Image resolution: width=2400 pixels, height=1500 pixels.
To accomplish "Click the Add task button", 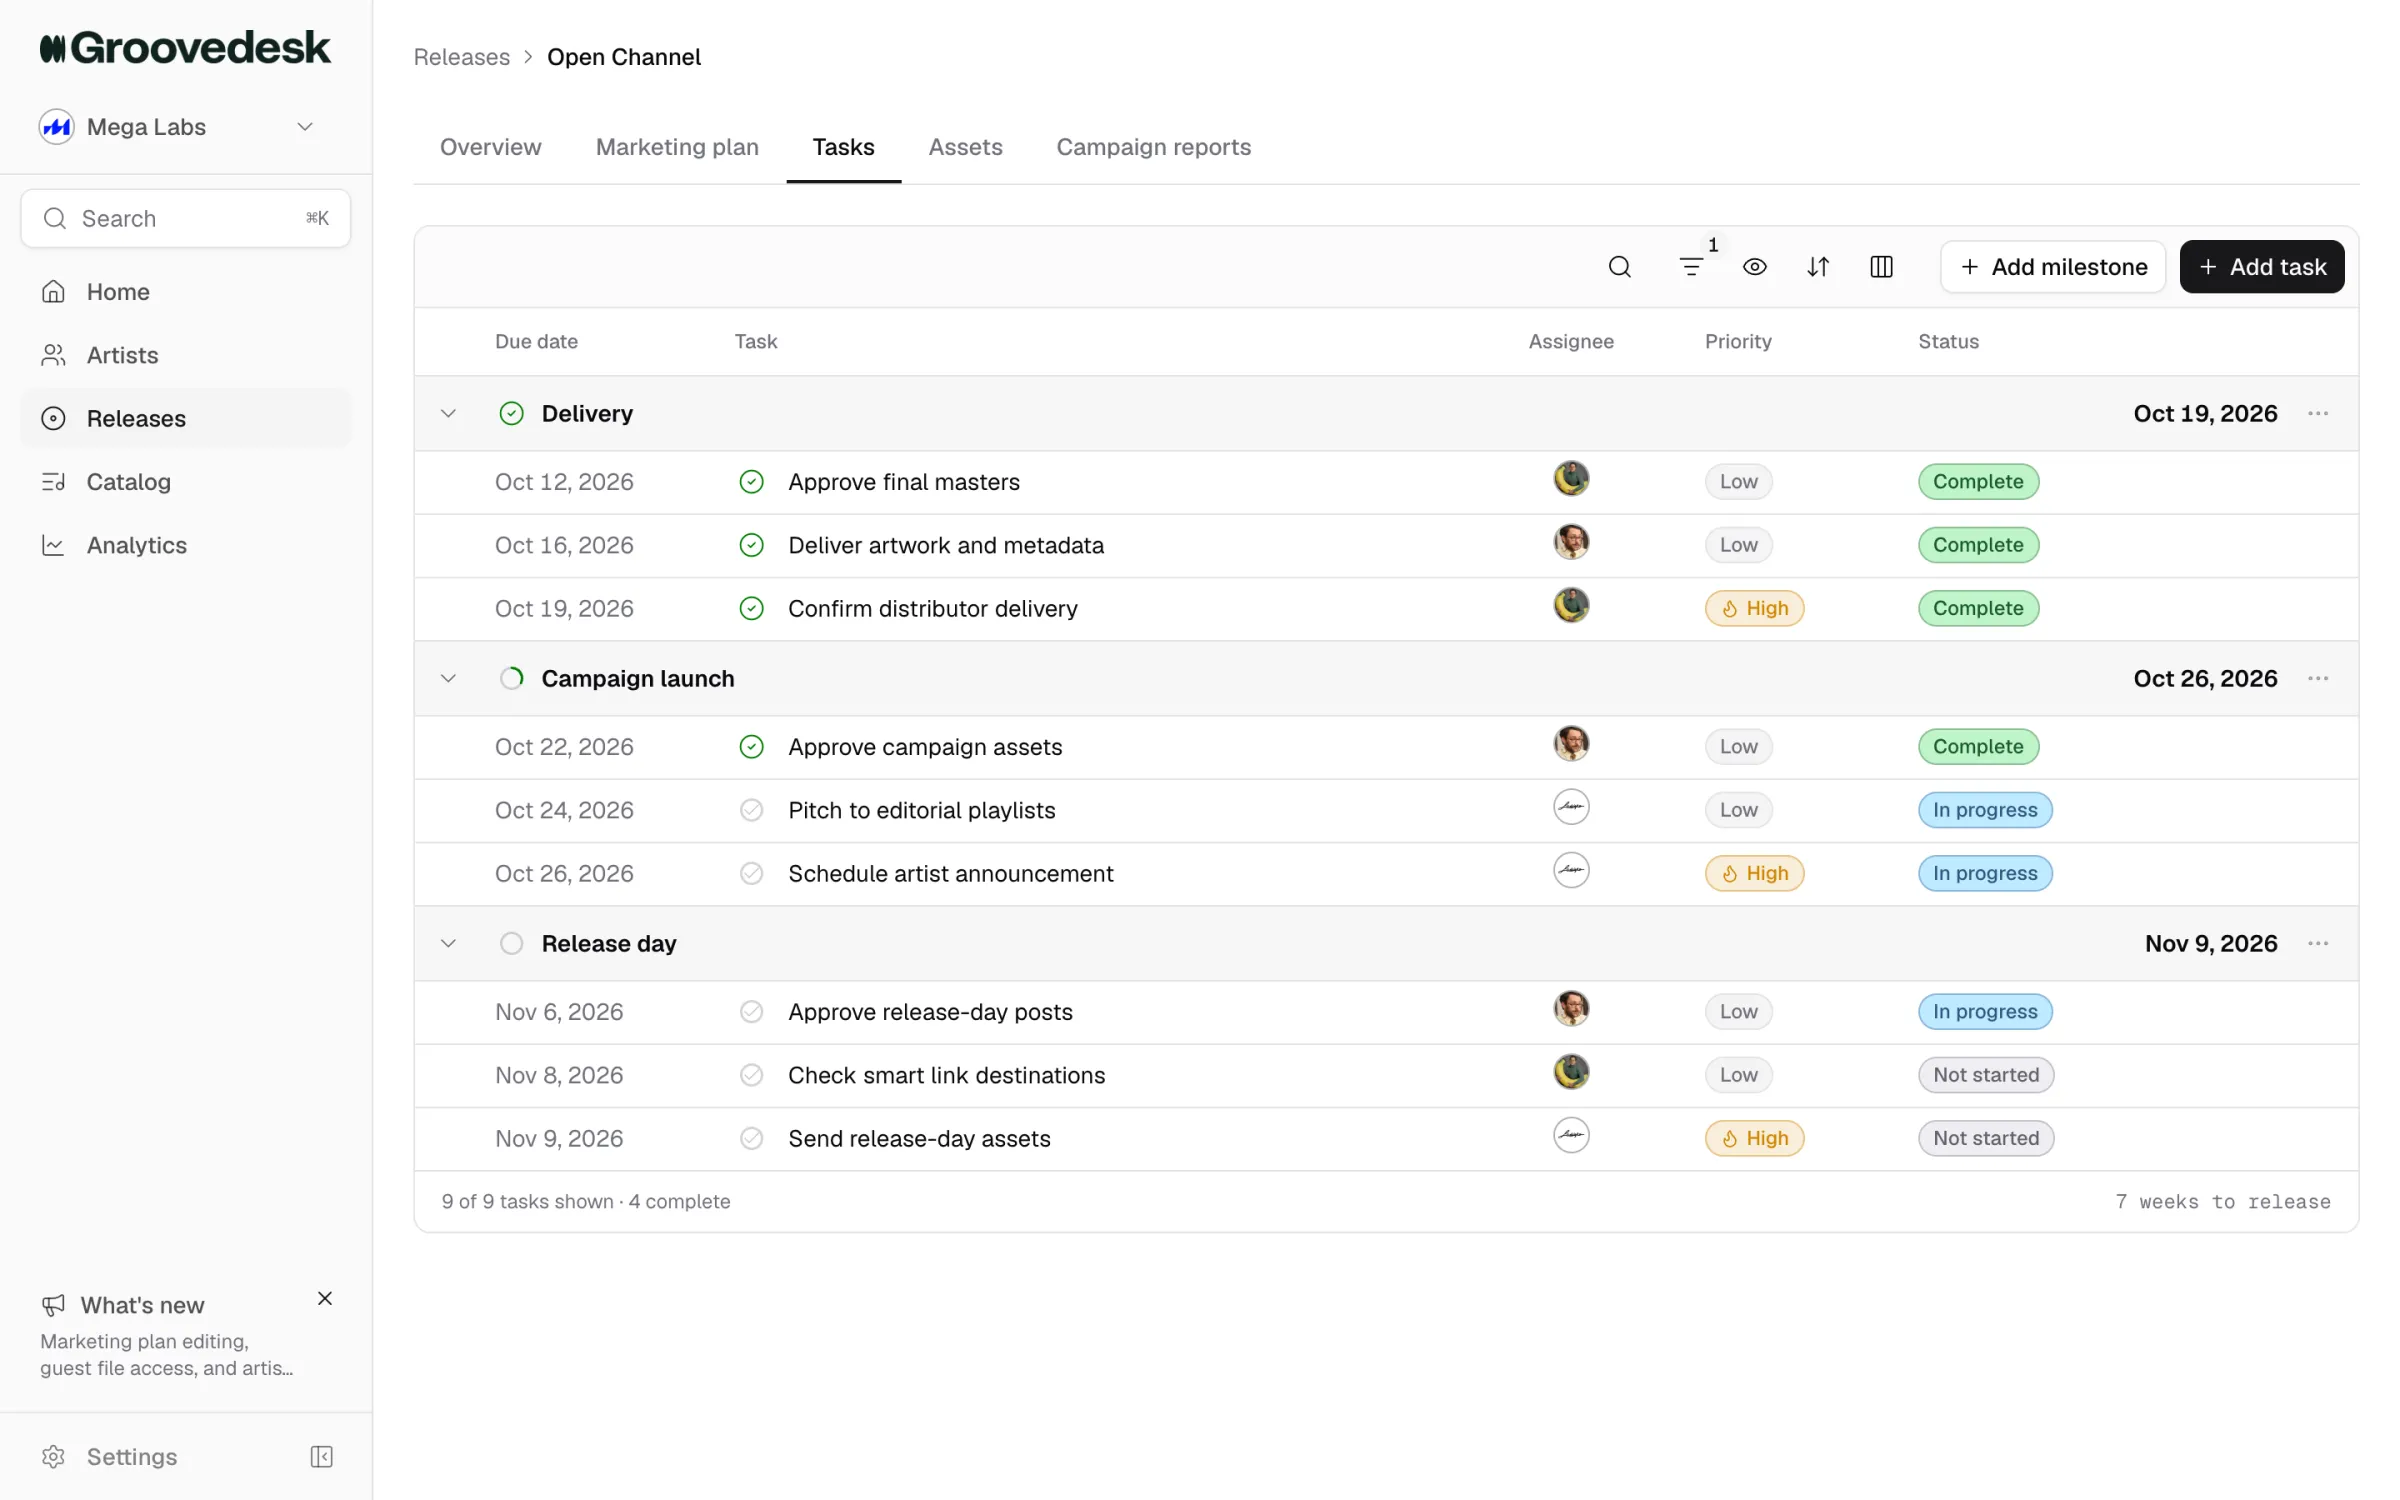I will [2262, 267].
